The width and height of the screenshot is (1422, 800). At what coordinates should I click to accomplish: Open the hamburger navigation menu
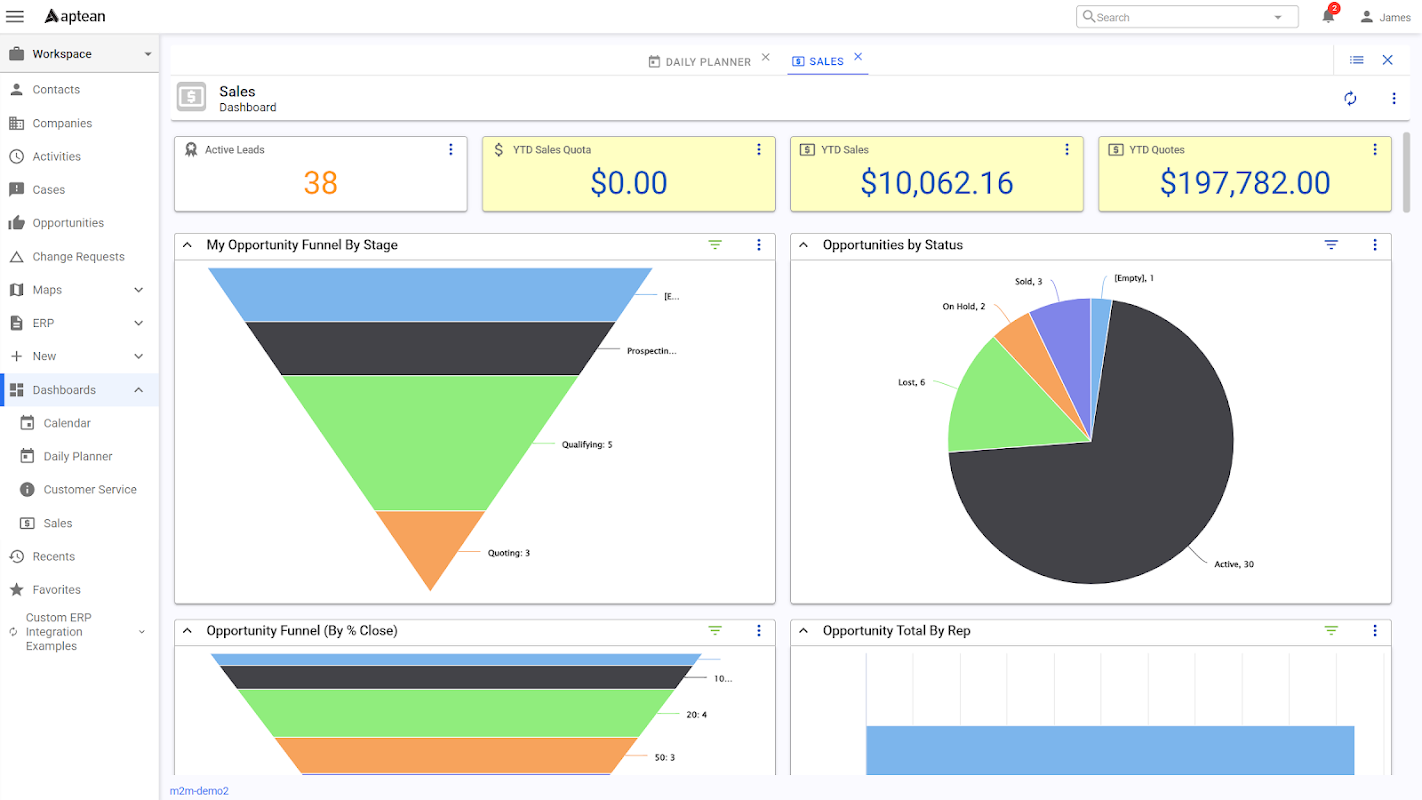[15, 16]
